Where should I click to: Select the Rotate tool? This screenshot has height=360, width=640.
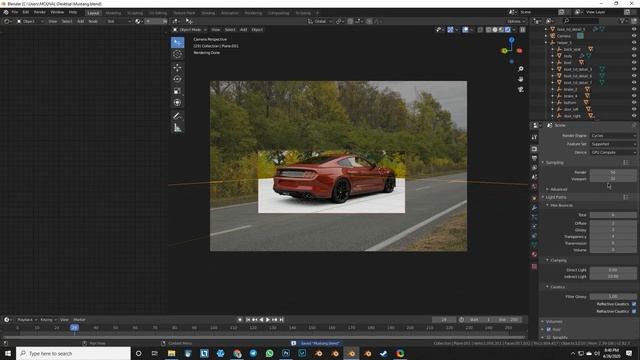[x=178, y=79]
